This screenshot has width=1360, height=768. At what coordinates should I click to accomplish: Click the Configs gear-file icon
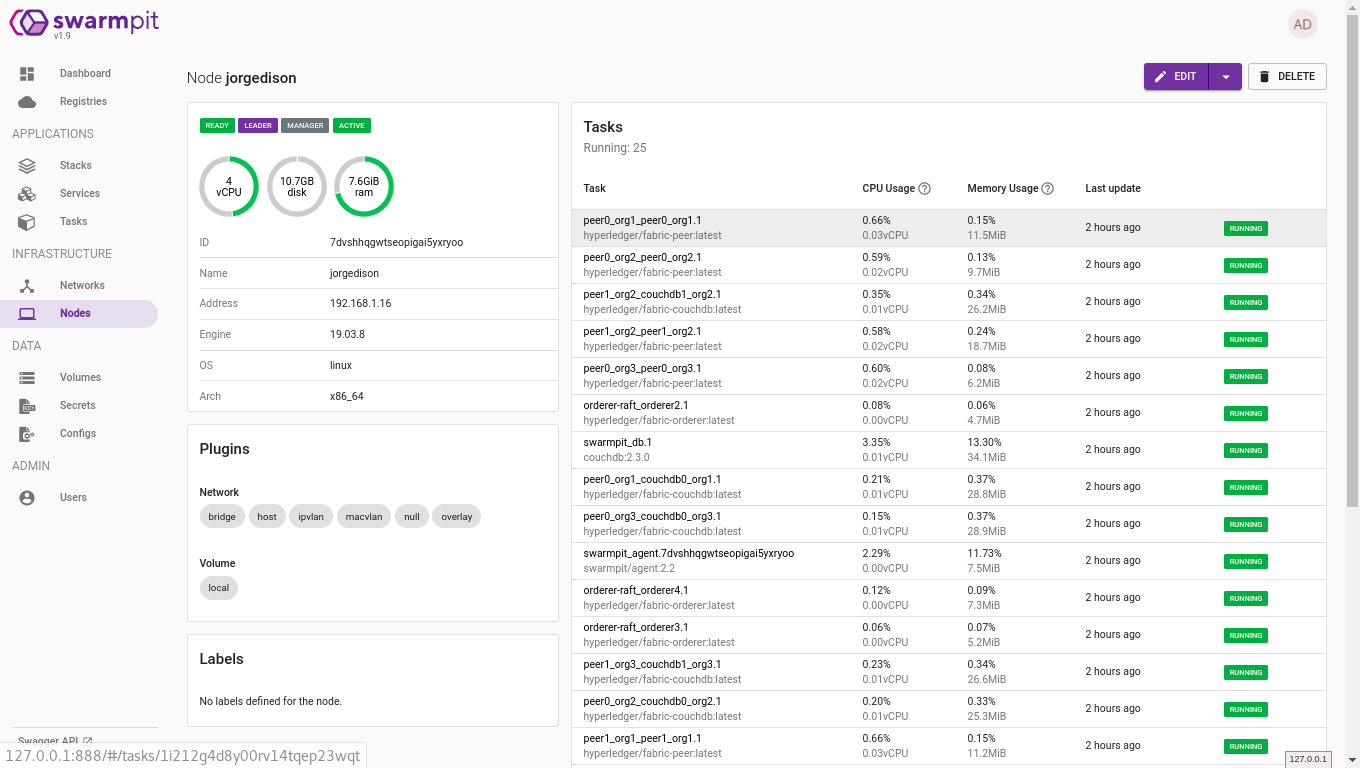point(27,434)
